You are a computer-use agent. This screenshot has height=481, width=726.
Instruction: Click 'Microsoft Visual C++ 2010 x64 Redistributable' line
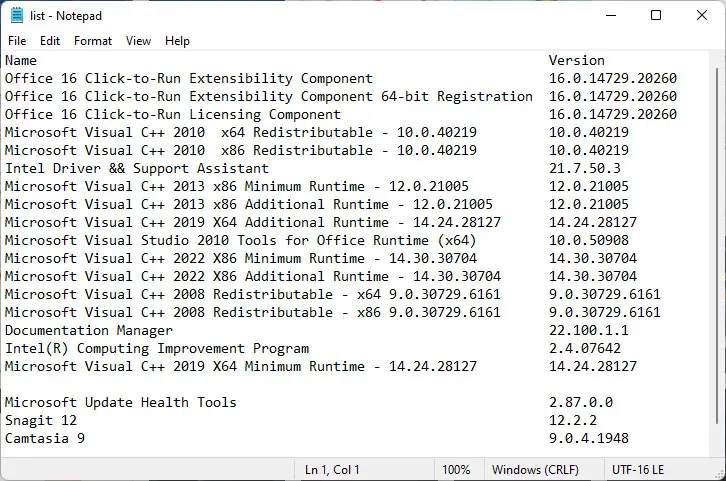point(241,132)
